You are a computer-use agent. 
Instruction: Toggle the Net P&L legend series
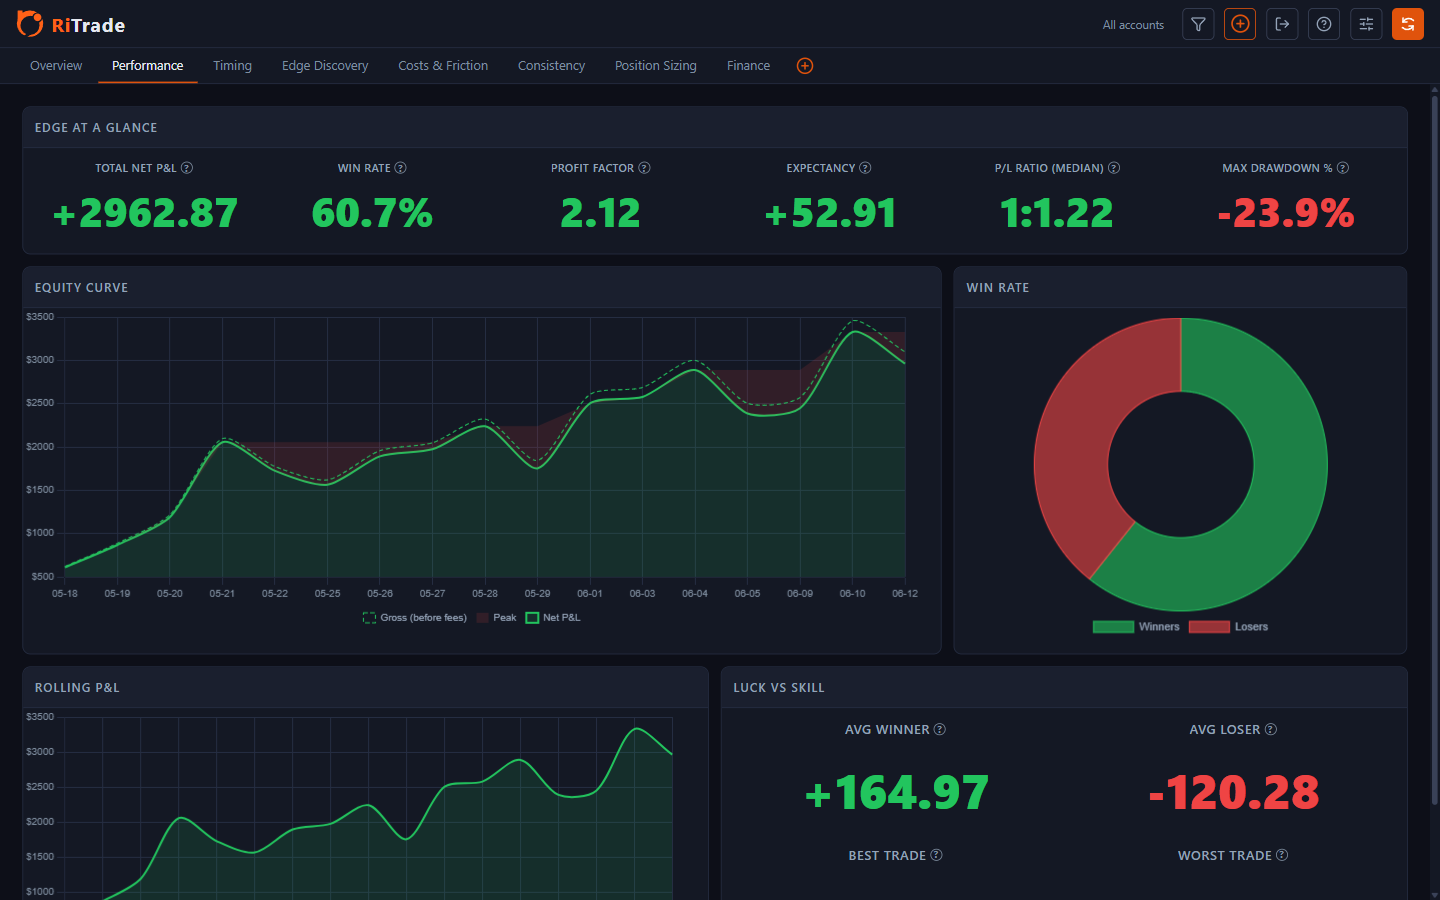tap(553, 618)
